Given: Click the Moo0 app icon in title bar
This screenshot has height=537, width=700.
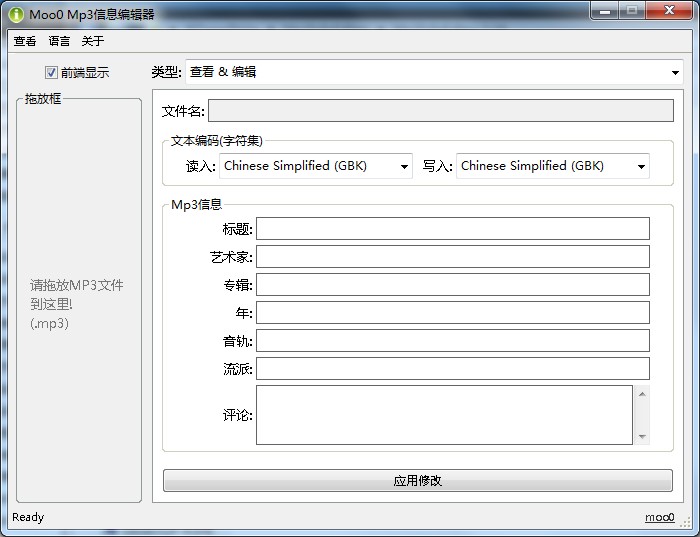Looking at the screenshot, I should (16, 15).
